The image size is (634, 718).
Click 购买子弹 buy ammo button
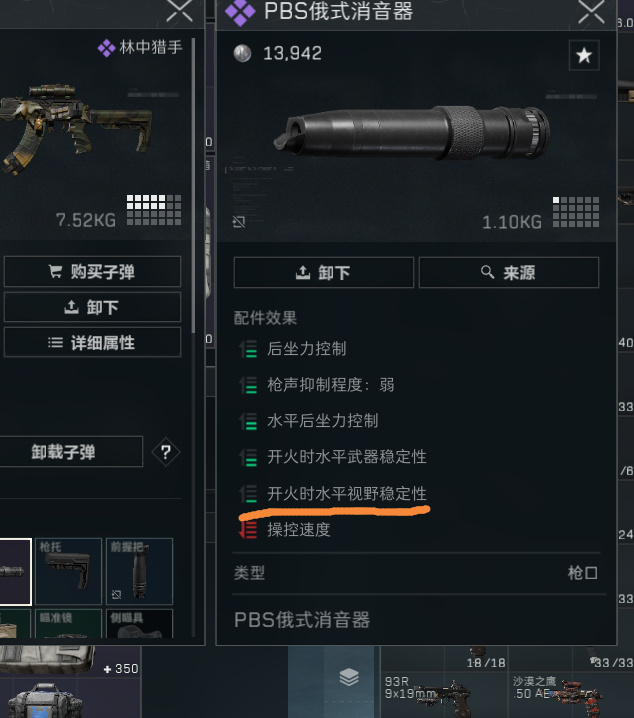[x=92, y=272]
